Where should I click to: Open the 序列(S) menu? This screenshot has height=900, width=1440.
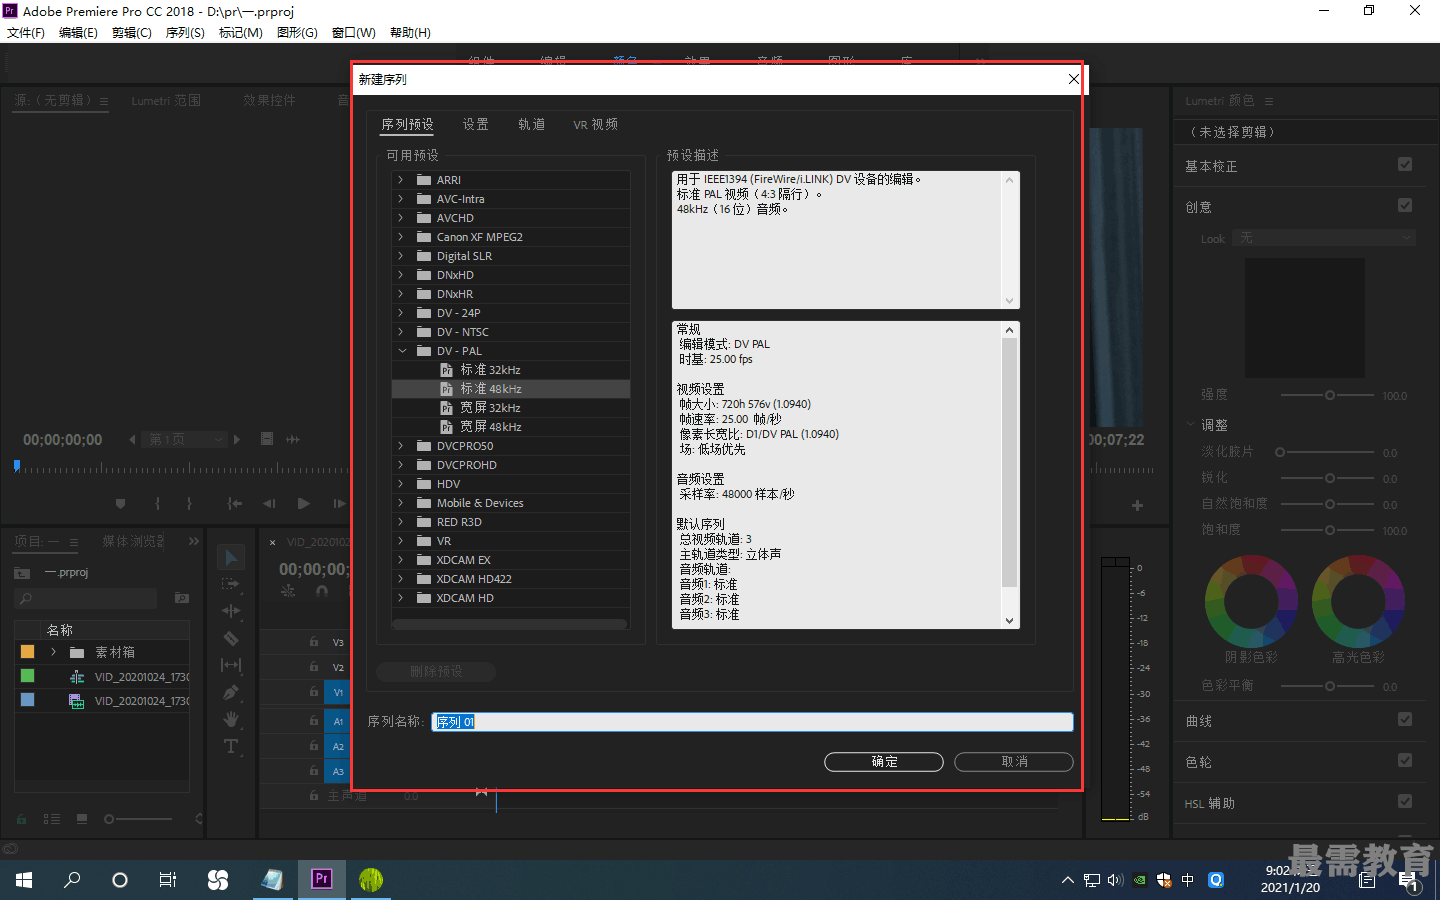click(185, 32)
